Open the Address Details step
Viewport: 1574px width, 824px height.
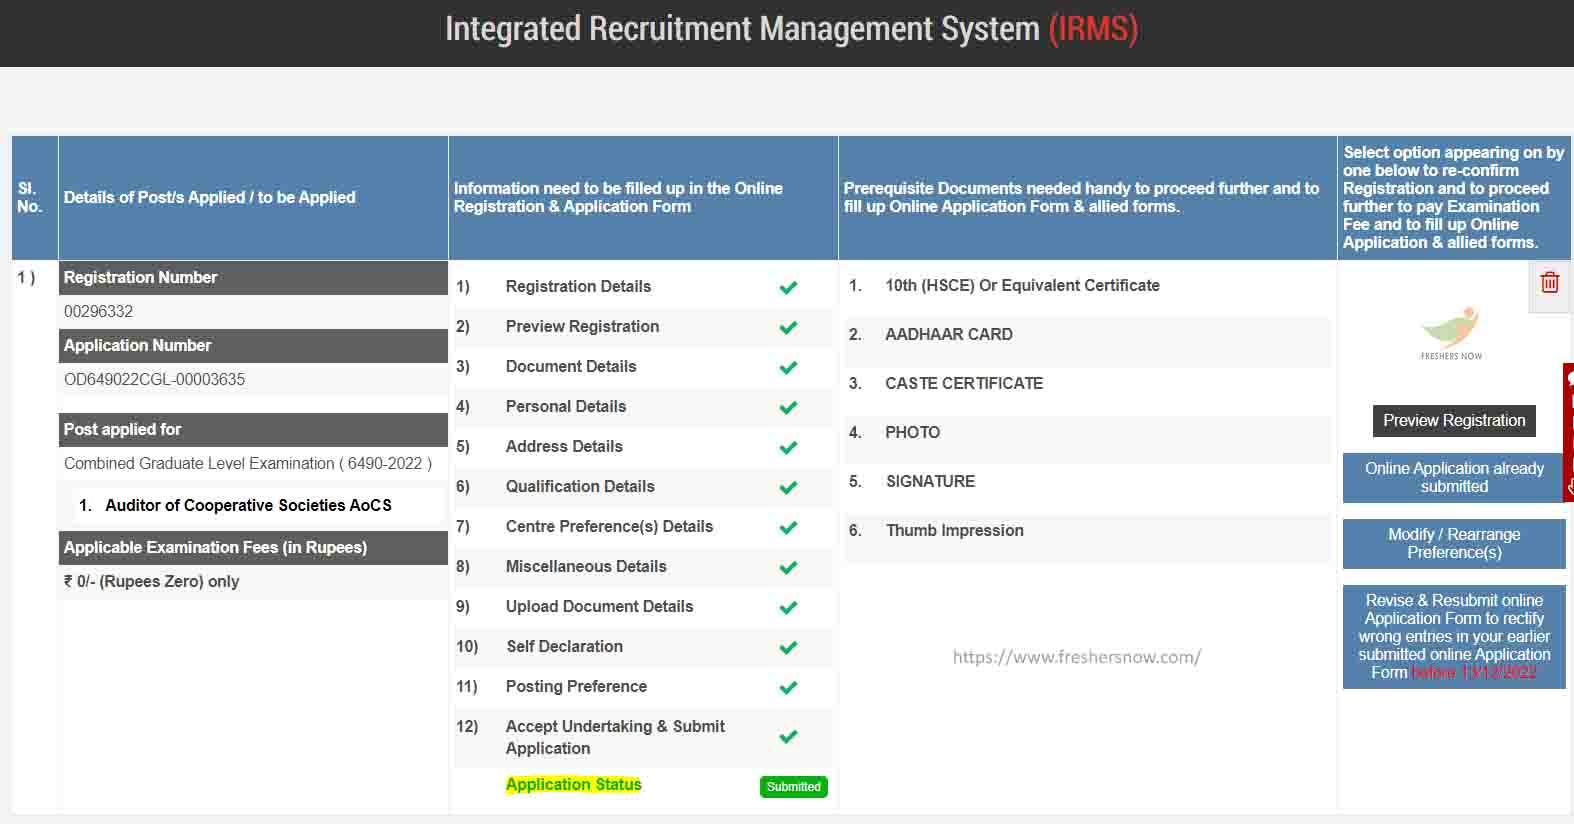point(564,446)
